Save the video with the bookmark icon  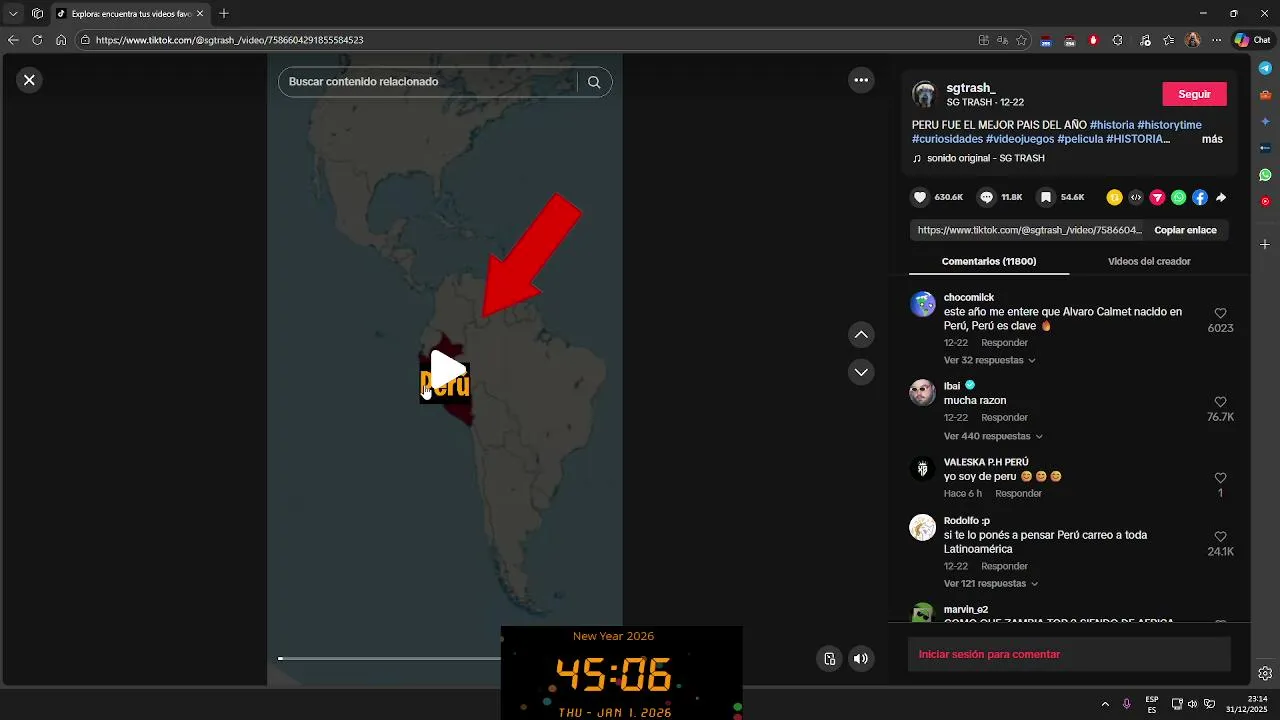tap(1045, 197)
